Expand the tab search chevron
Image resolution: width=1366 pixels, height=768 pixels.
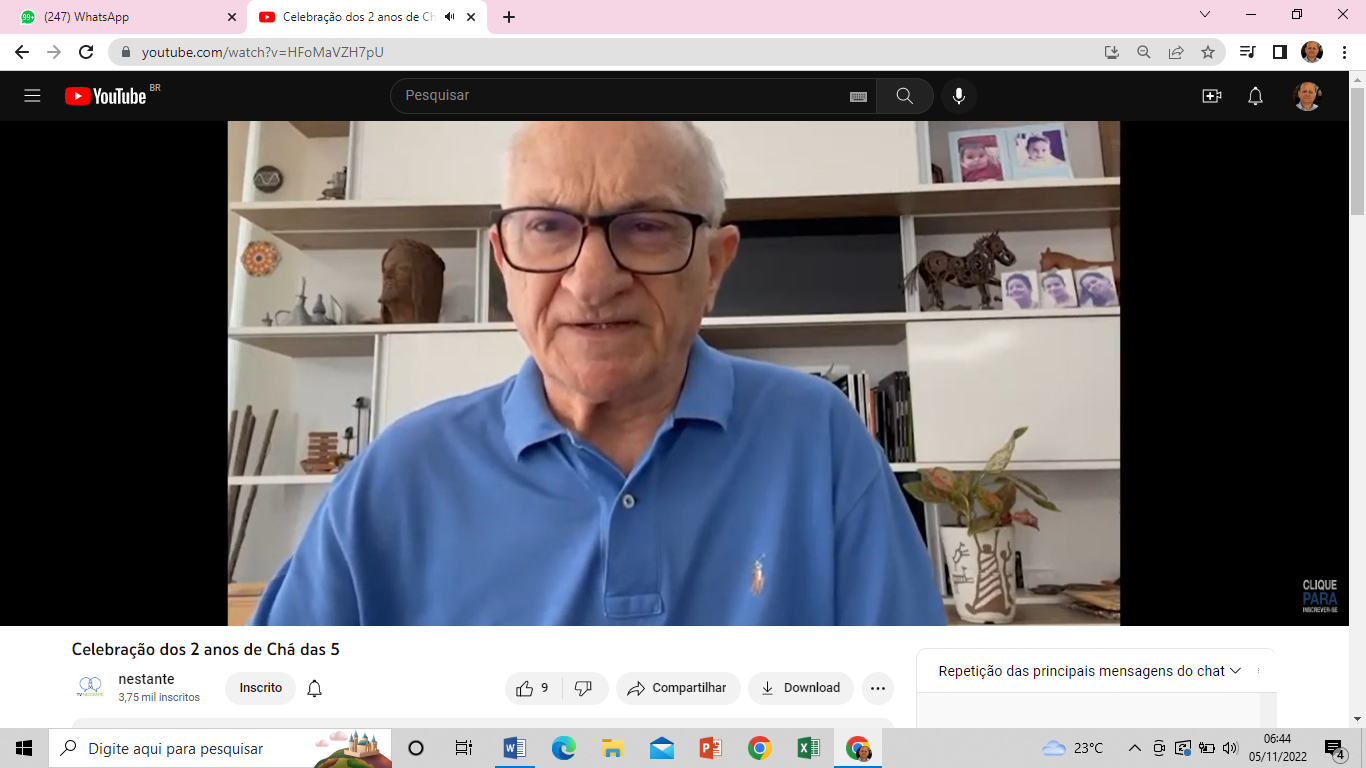tap(1205, 15)
